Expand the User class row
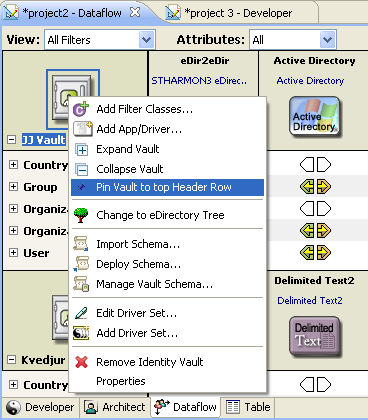Viewport: 368px width, 420px height. coord(13,253)
